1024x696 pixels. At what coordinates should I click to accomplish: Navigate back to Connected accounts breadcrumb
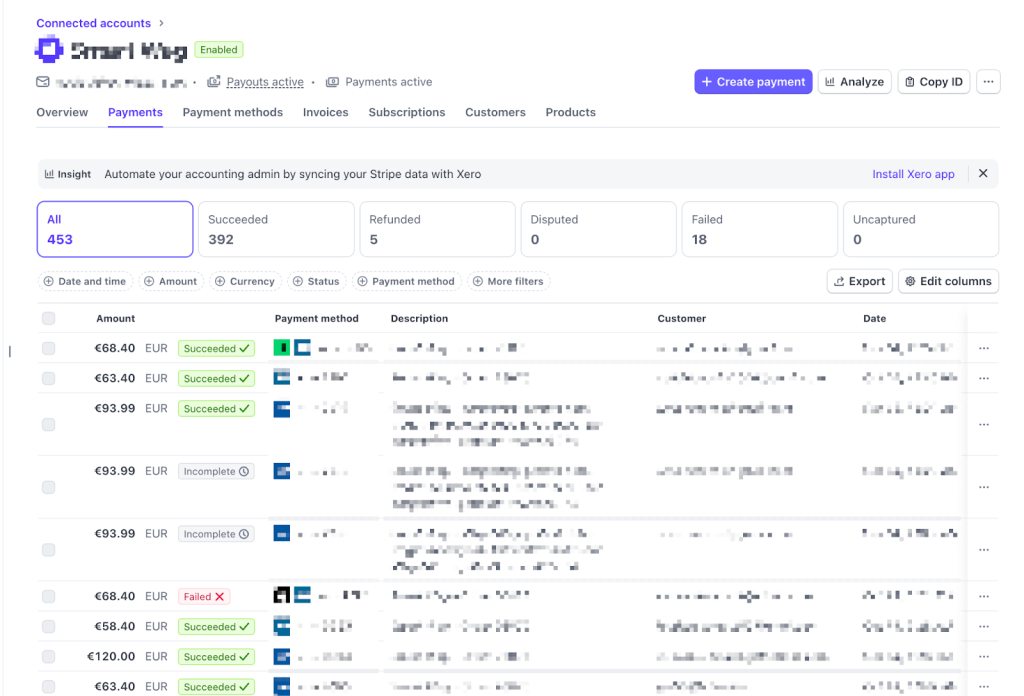[93, 23]
